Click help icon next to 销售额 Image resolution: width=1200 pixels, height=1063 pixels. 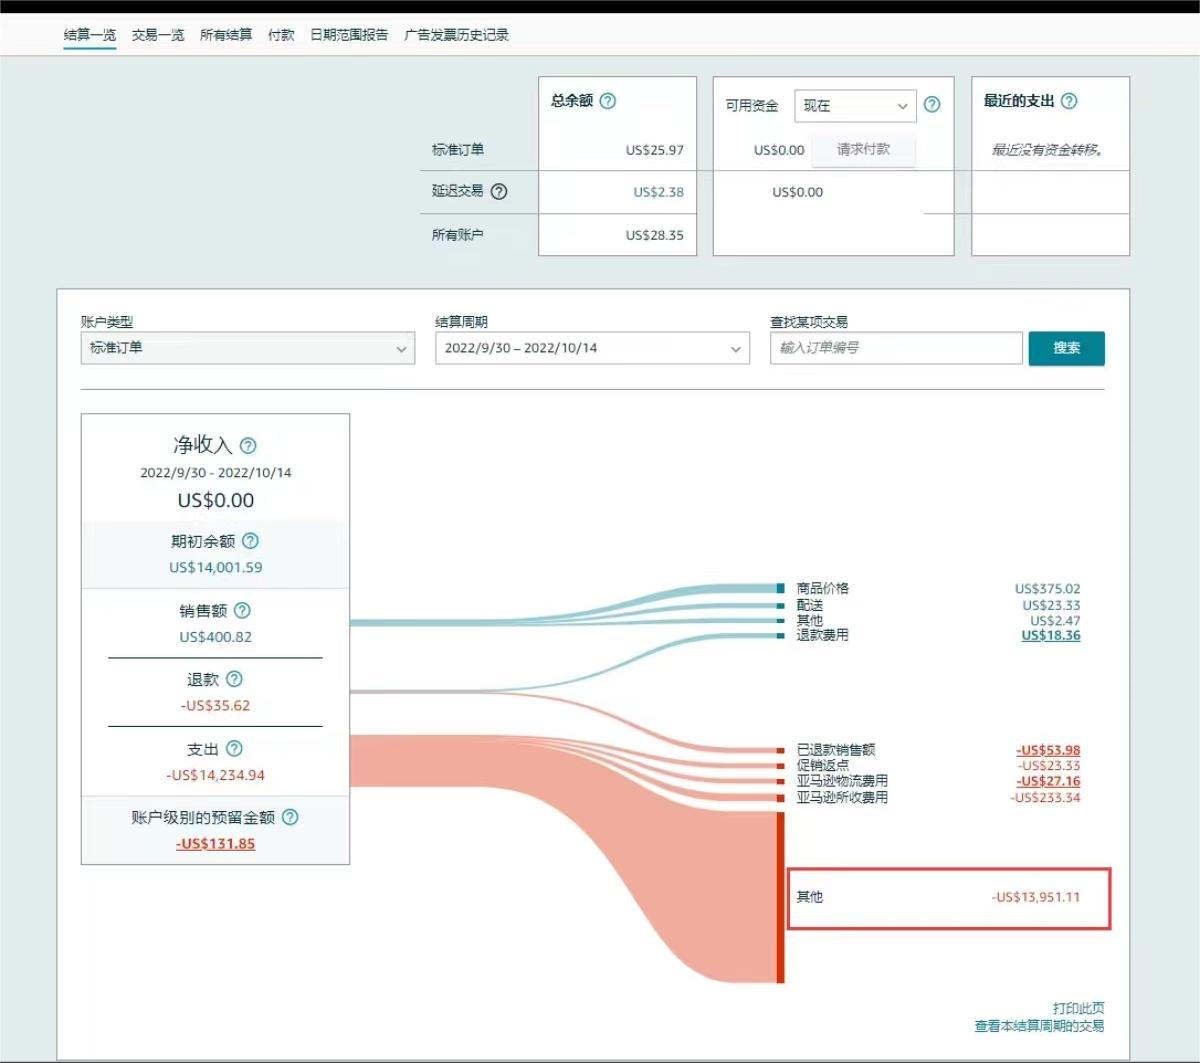[242, 611]
